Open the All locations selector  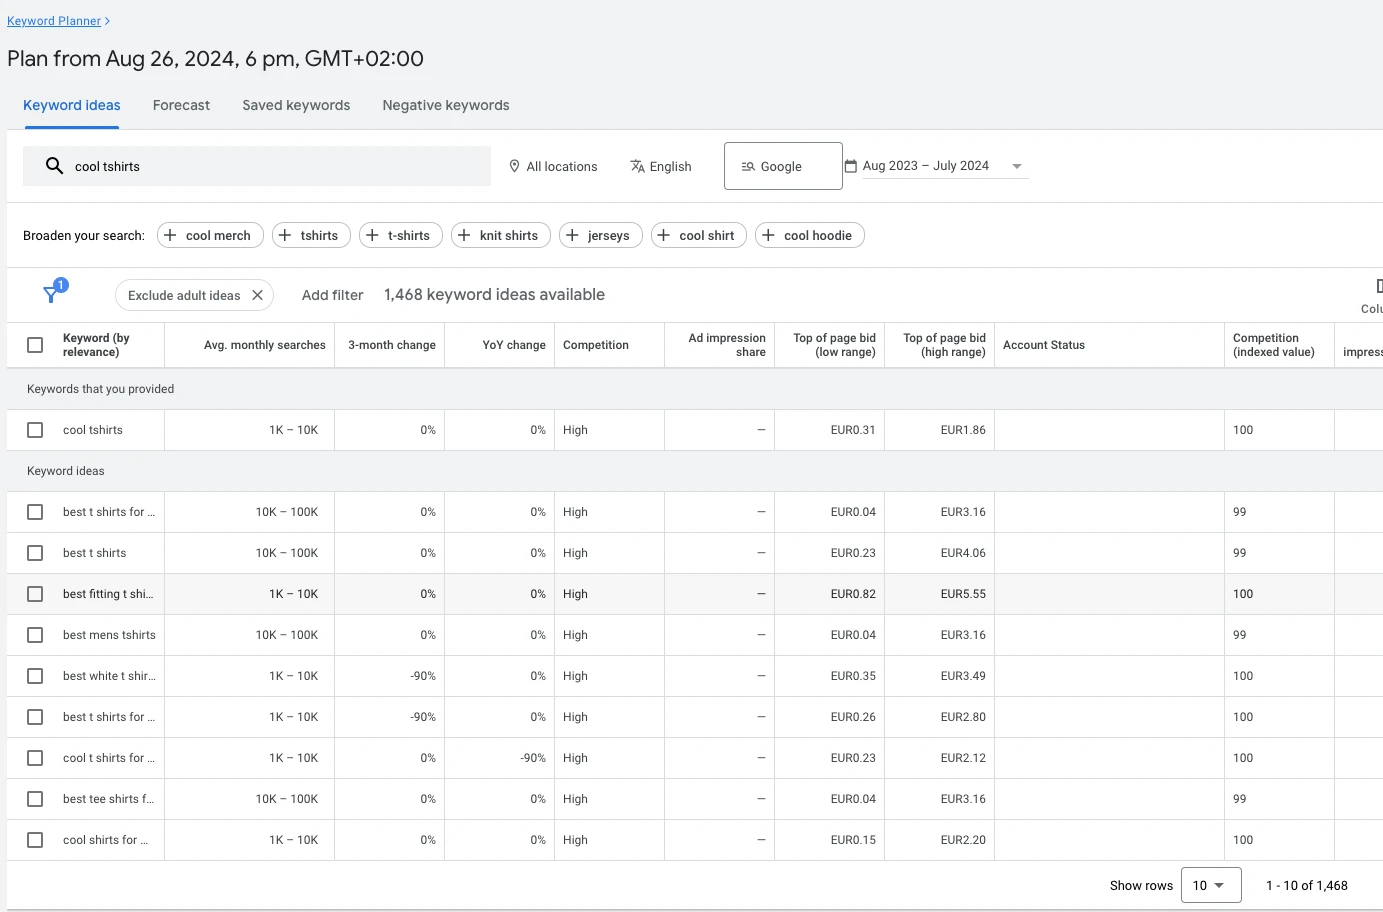point(553,166)
